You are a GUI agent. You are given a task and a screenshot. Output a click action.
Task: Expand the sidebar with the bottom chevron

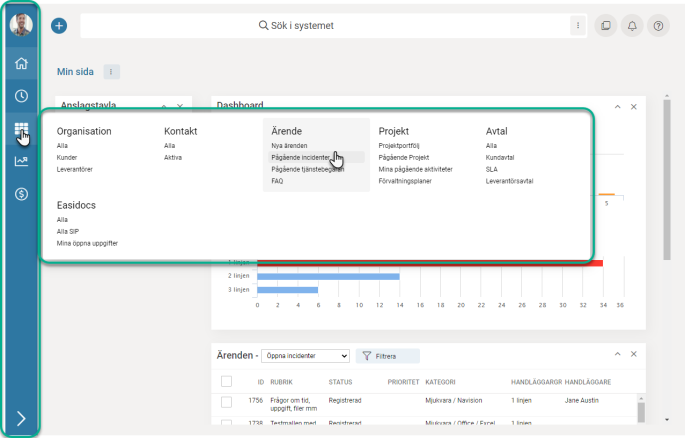coord(21,419)
